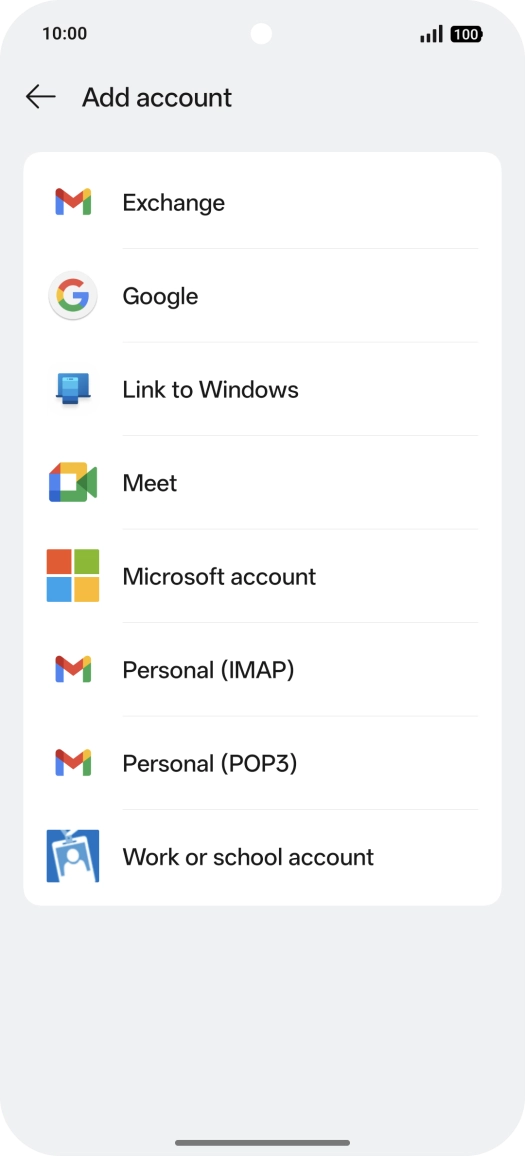Click the Gmail icon beside Exchange
Viewport: 525px width, 1156px height.
point(73,202)
